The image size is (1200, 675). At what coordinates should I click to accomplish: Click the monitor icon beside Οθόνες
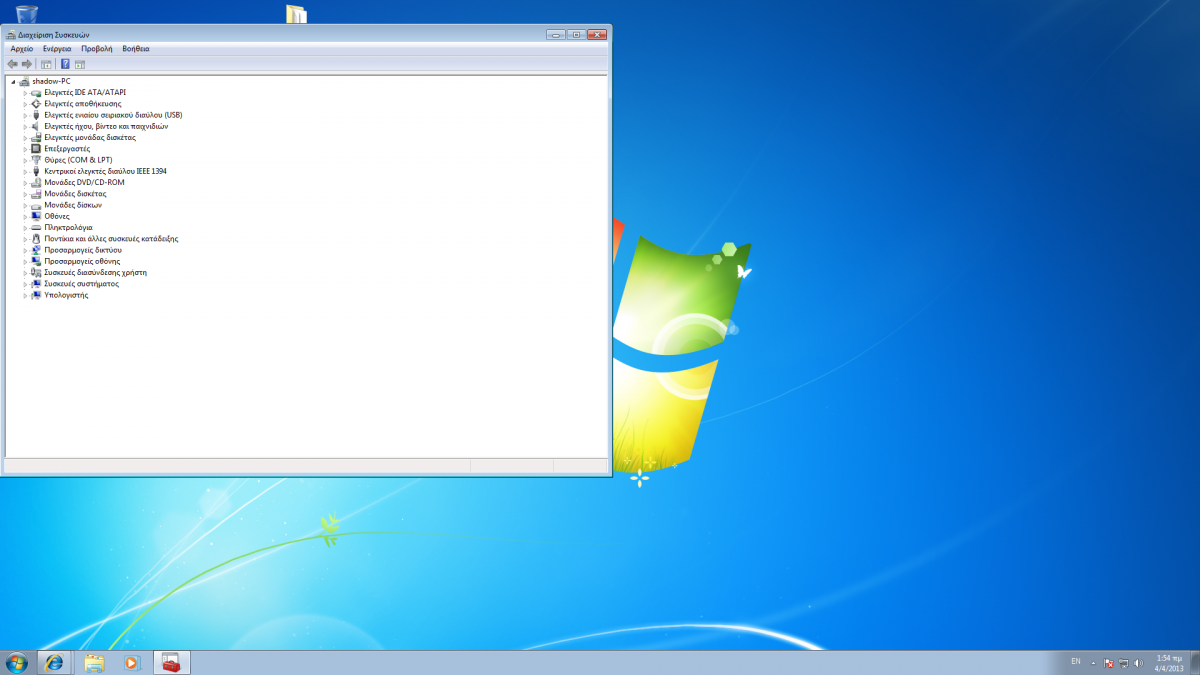click(x=36, y=216)
